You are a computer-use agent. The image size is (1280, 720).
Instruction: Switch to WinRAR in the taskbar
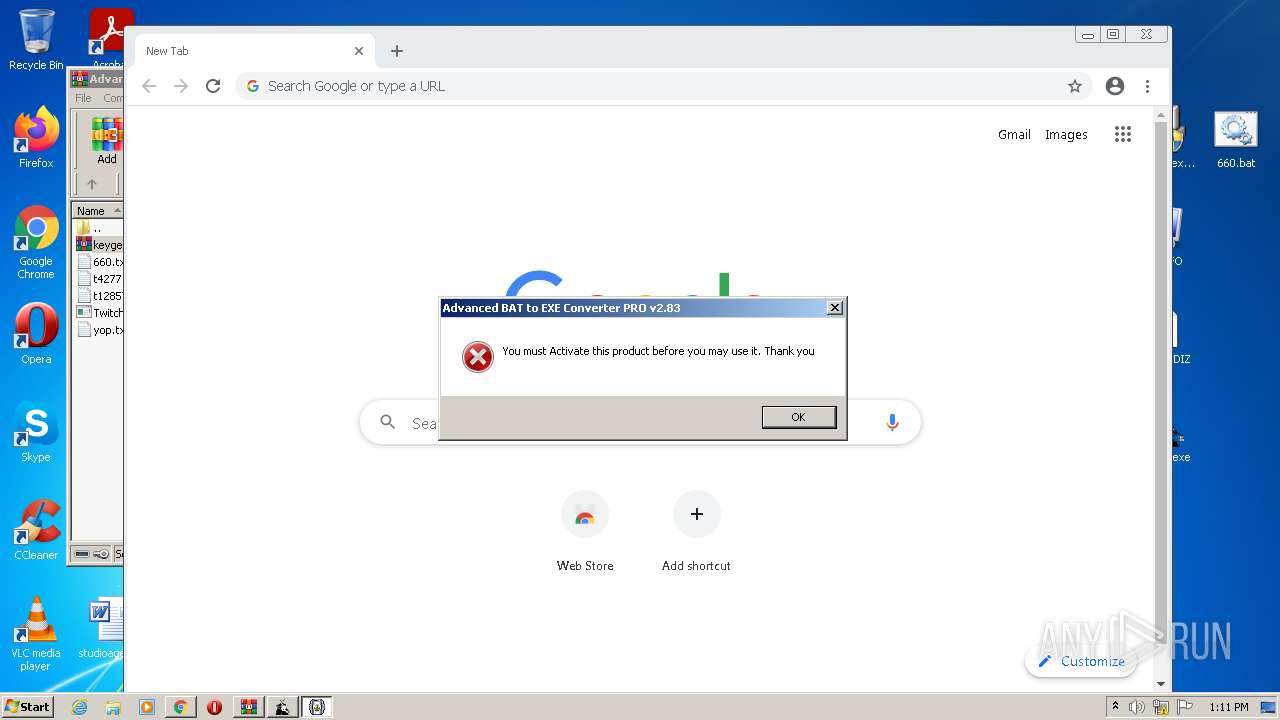click(248, 707)
